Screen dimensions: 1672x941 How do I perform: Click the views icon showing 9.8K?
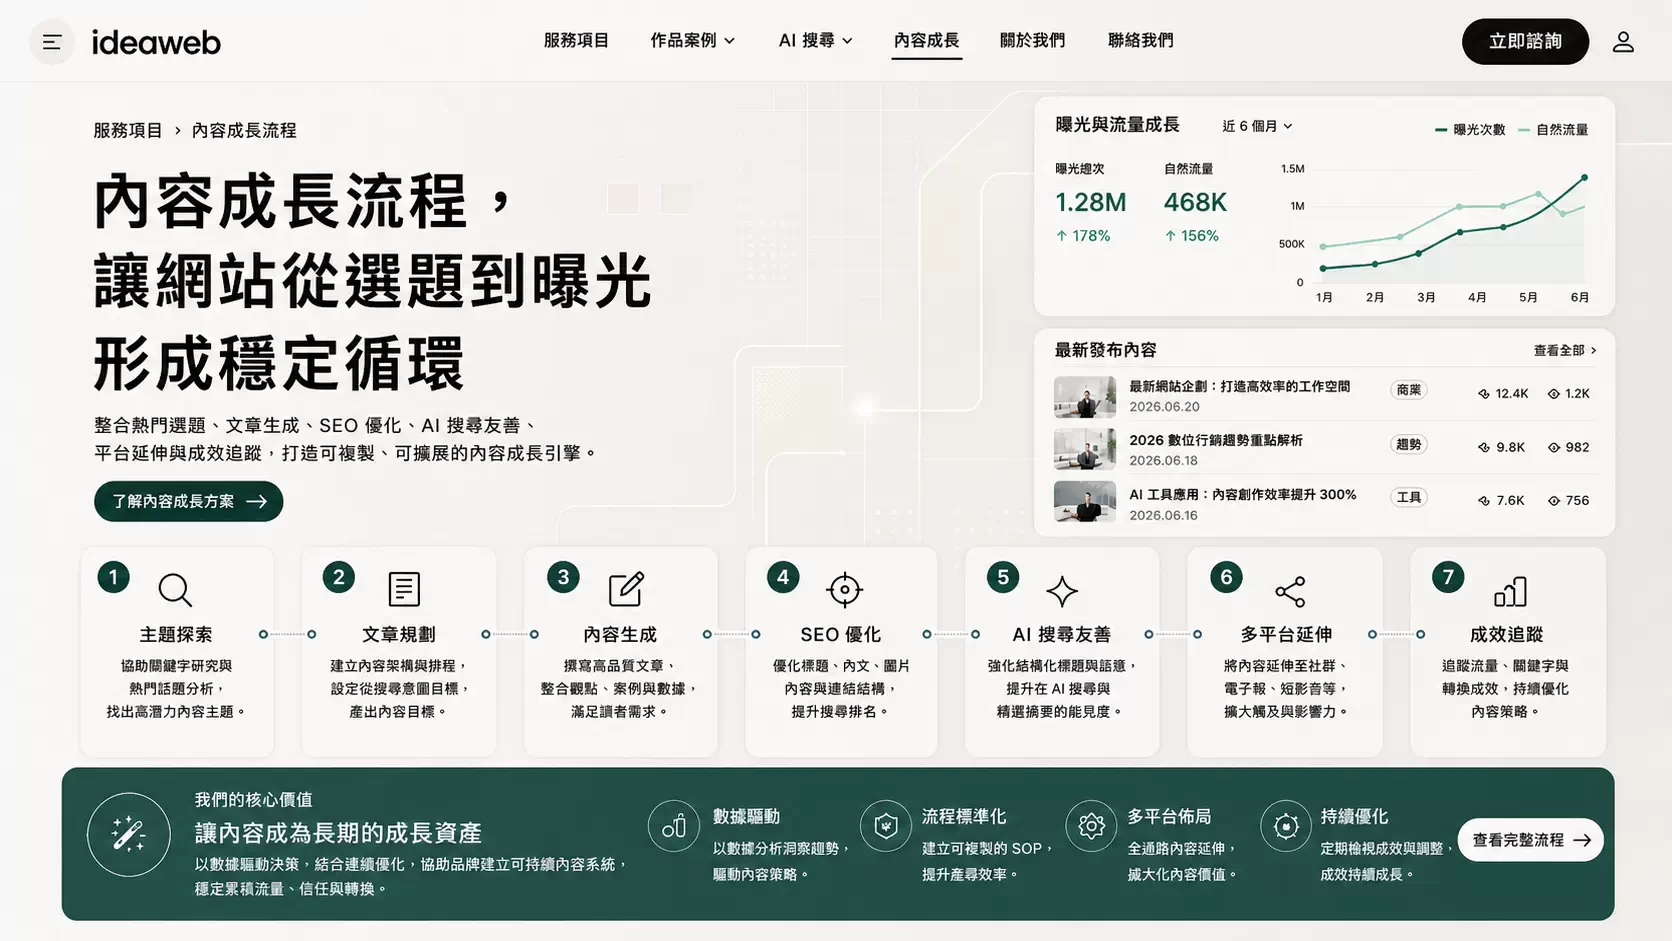tap(1484, 447)
